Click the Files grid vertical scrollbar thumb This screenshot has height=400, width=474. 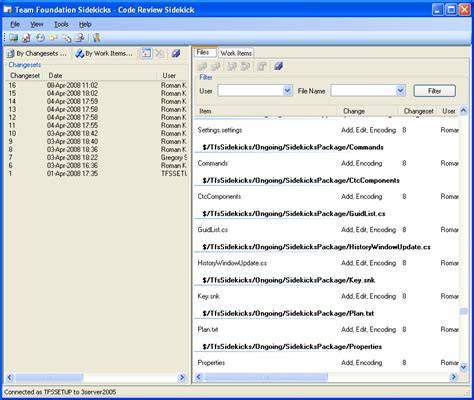463,311
